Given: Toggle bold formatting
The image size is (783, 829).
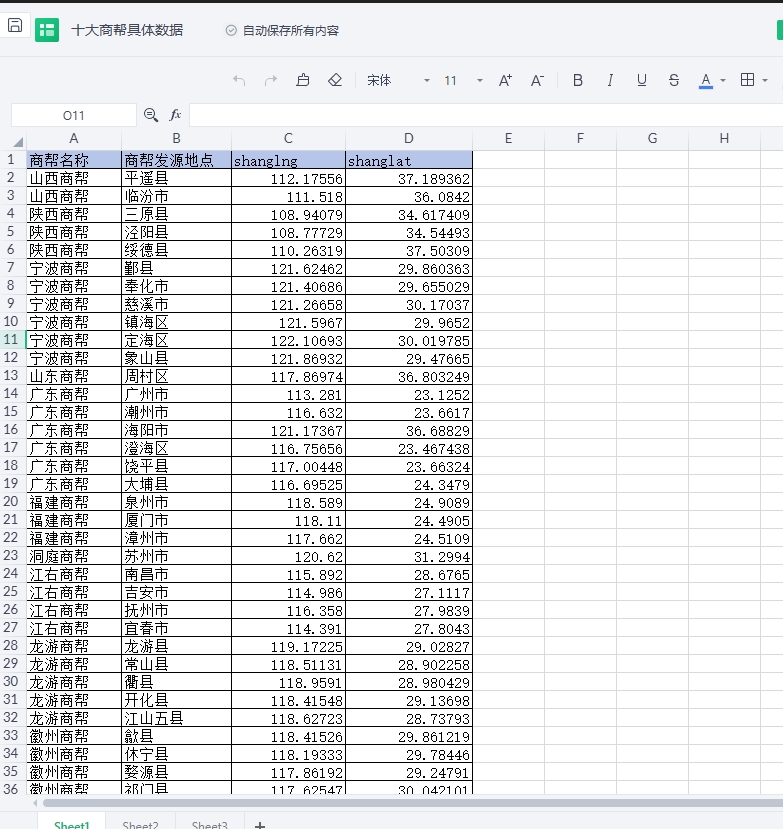Looking at the screenshot, I should coord(578,80).
